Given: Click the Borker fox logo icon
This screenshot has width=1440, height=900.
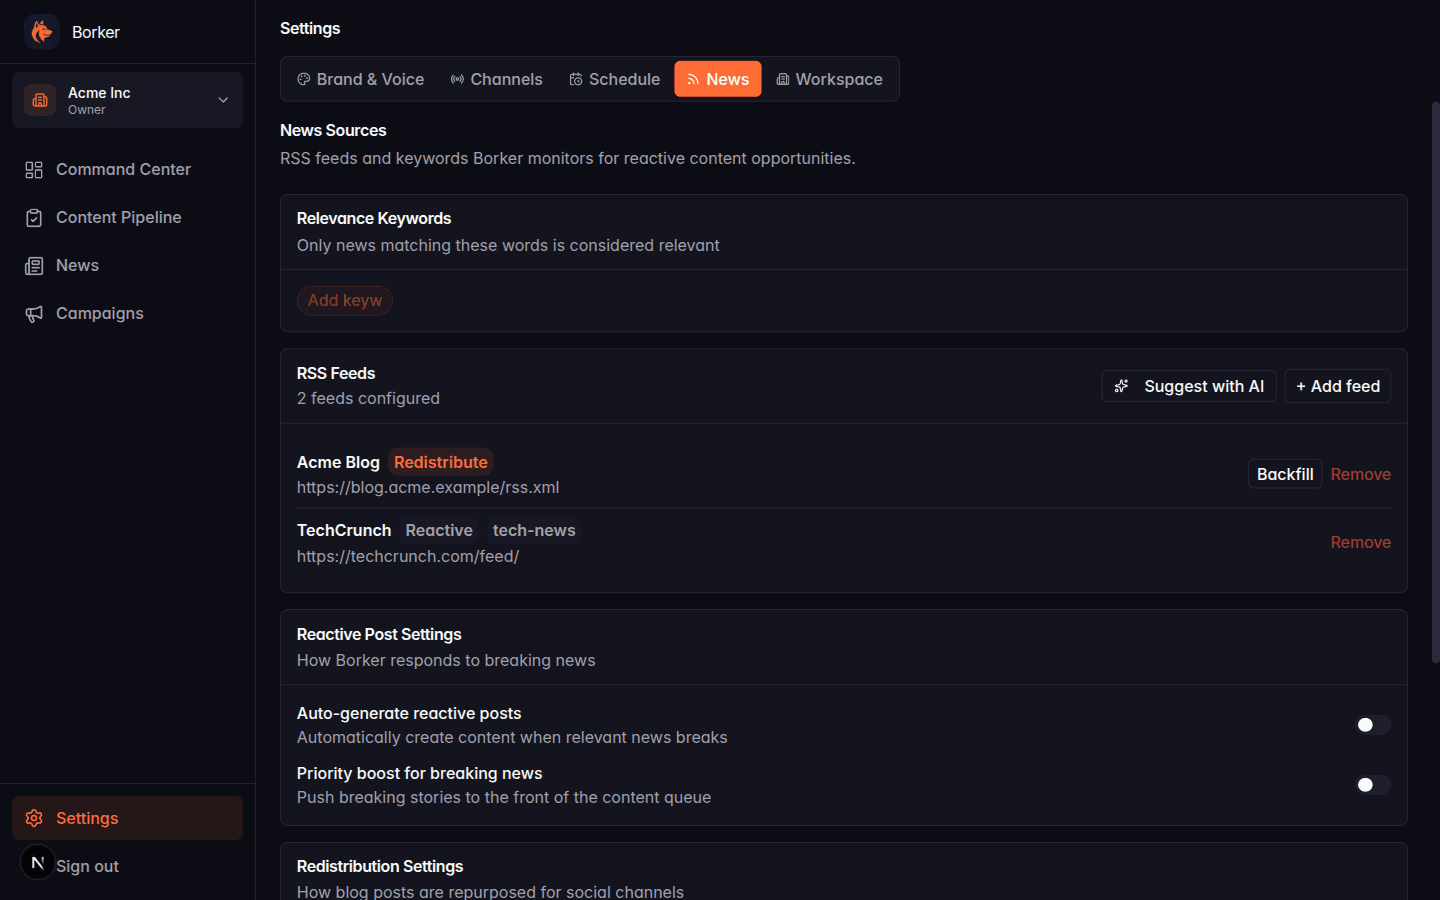Looking at the screenshot, I should click(41, 31).
